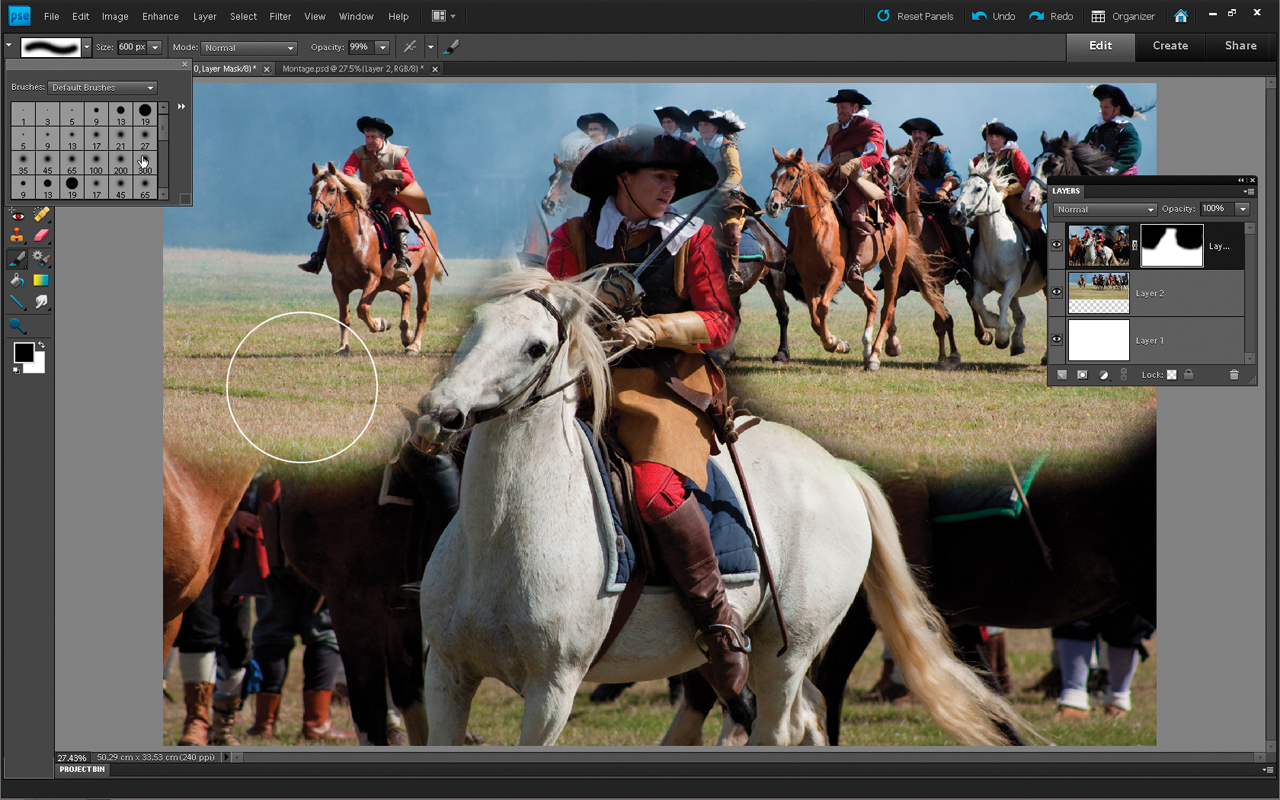
Task: Enable airbrush mode in options bar
Action: click(409, 47)
